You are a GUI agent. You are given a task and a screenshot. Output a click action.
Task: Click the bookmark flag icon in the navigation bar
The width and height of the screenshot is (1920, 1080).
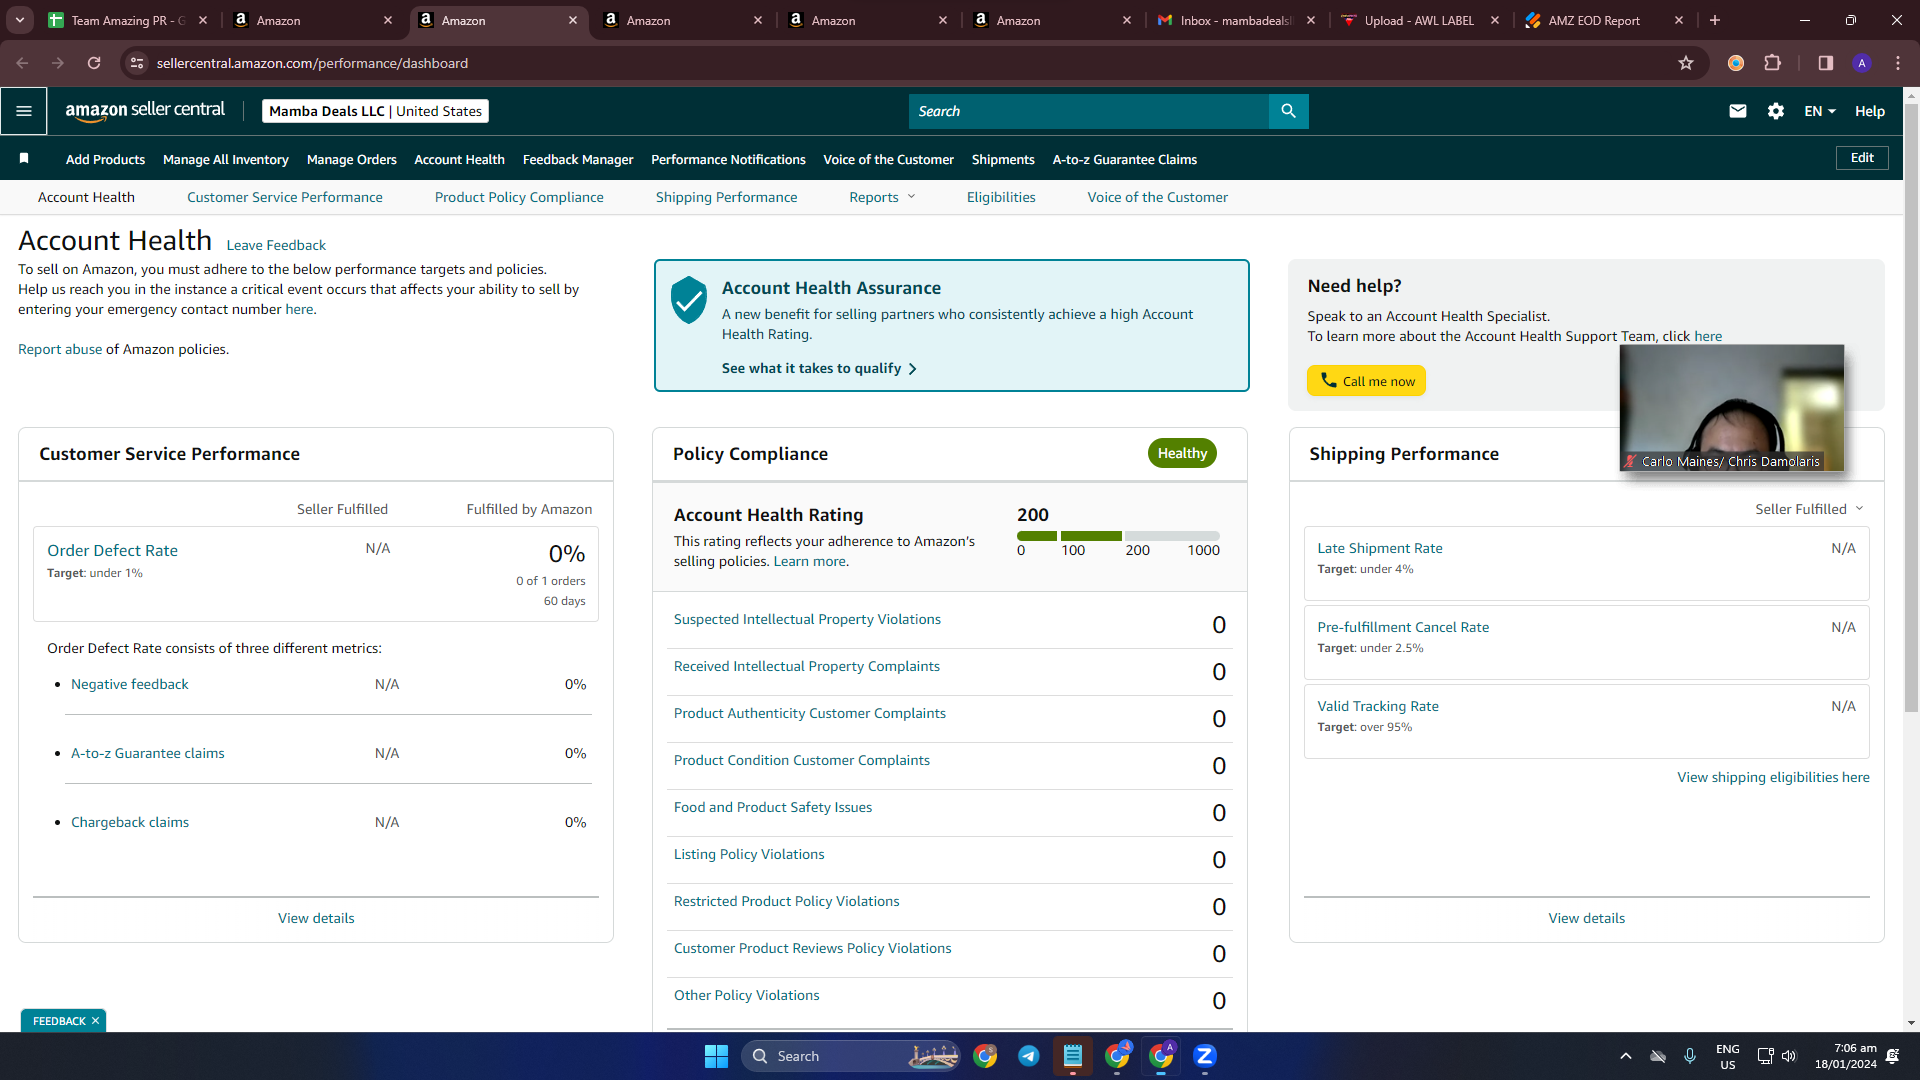coord(24,158)
